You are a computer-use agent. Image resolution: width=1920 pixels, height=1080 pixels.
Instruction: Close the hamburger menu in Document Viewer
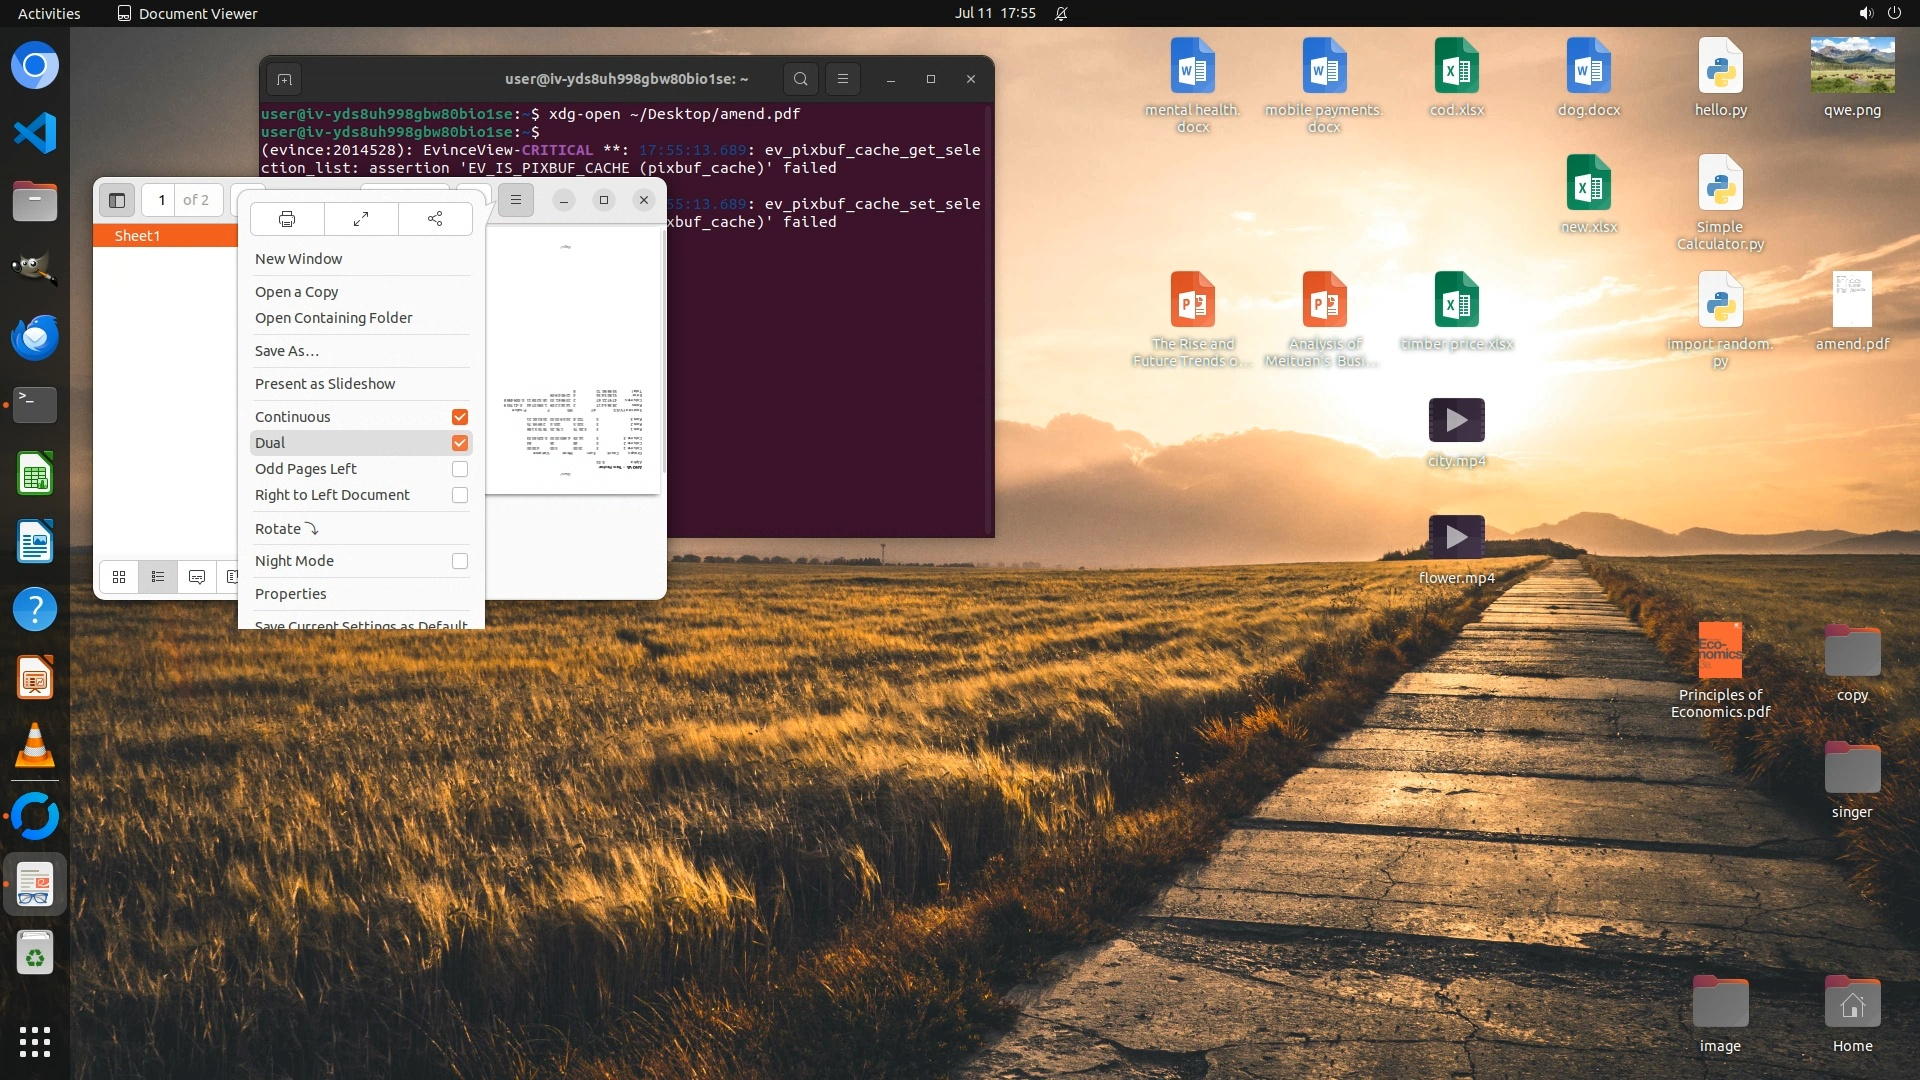(516, 200)
